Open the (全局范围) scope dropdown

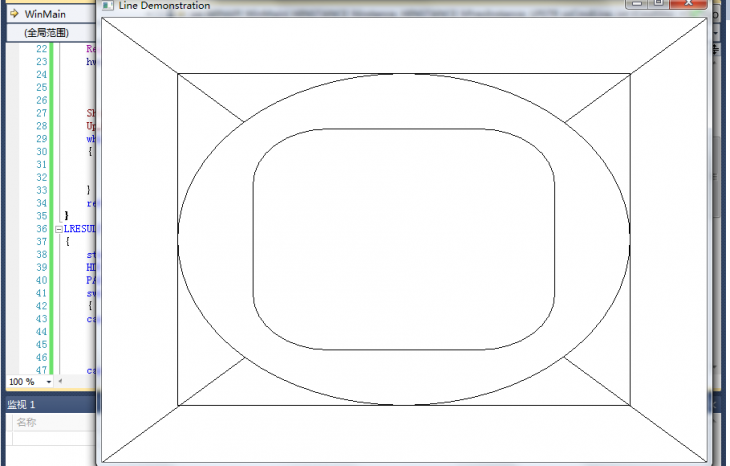[x=46, y=33]
